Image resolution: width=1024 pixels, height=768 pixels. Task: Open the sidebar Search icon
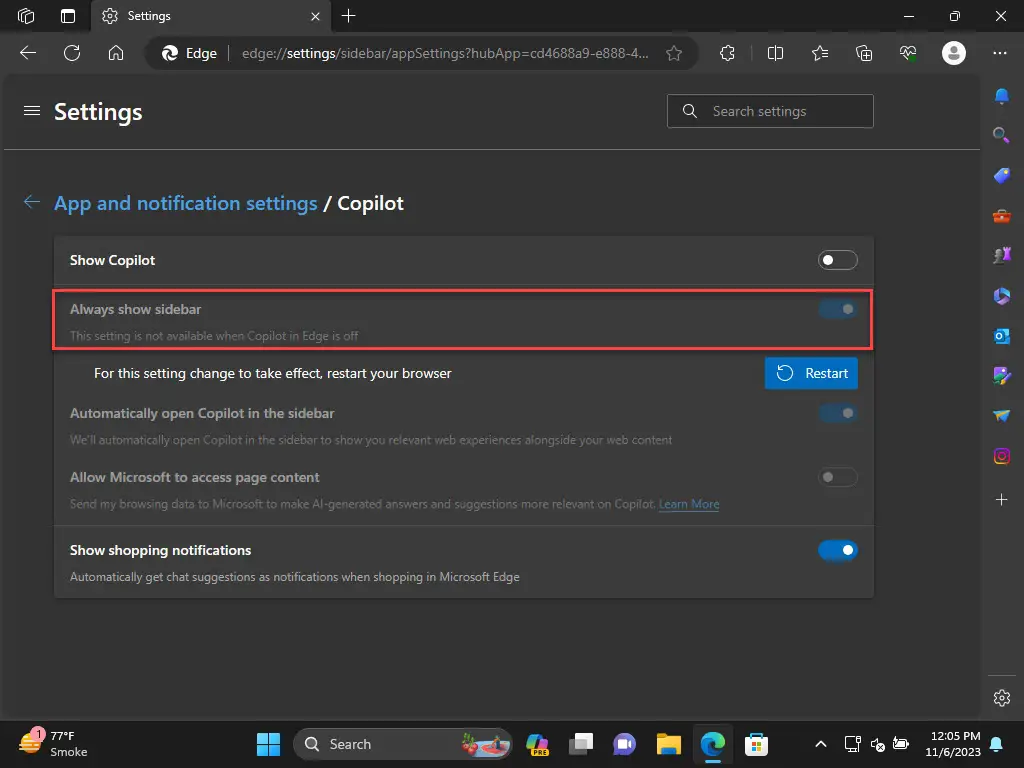[x=1001, y=135]
